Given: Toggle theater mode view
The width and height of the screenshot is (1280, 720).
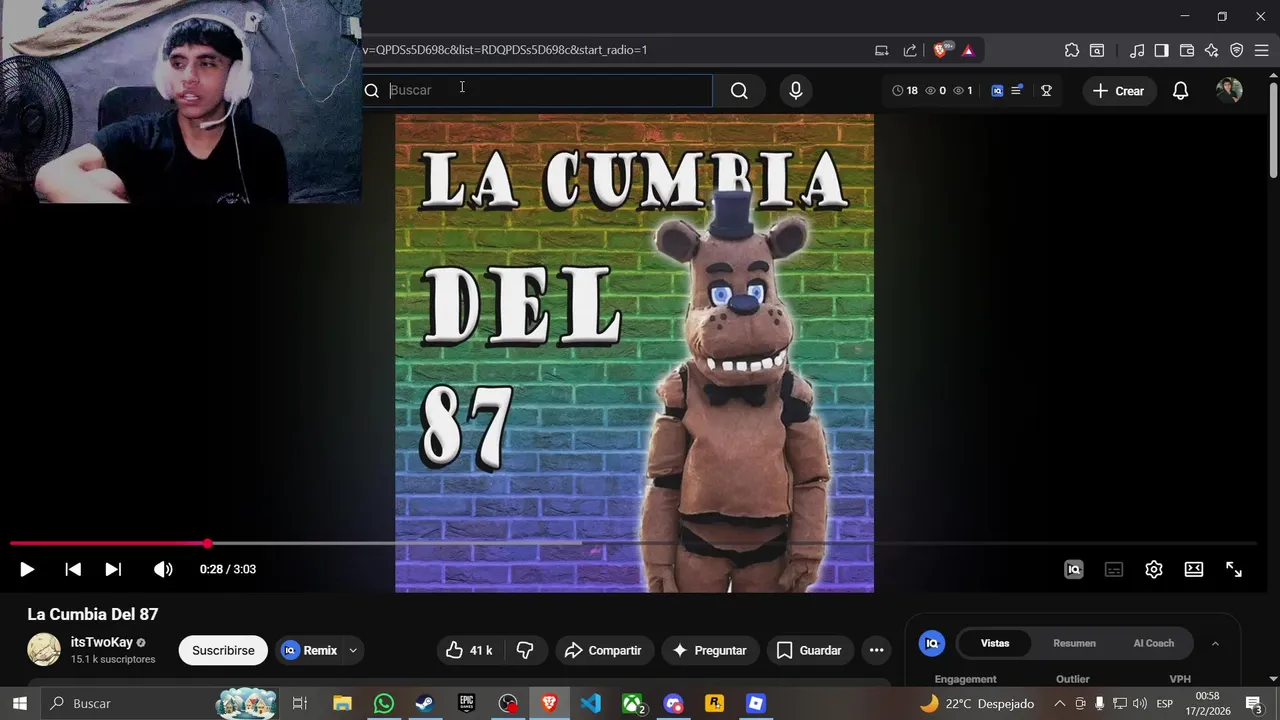Looking at the screenshot, I should (1194, 569).
